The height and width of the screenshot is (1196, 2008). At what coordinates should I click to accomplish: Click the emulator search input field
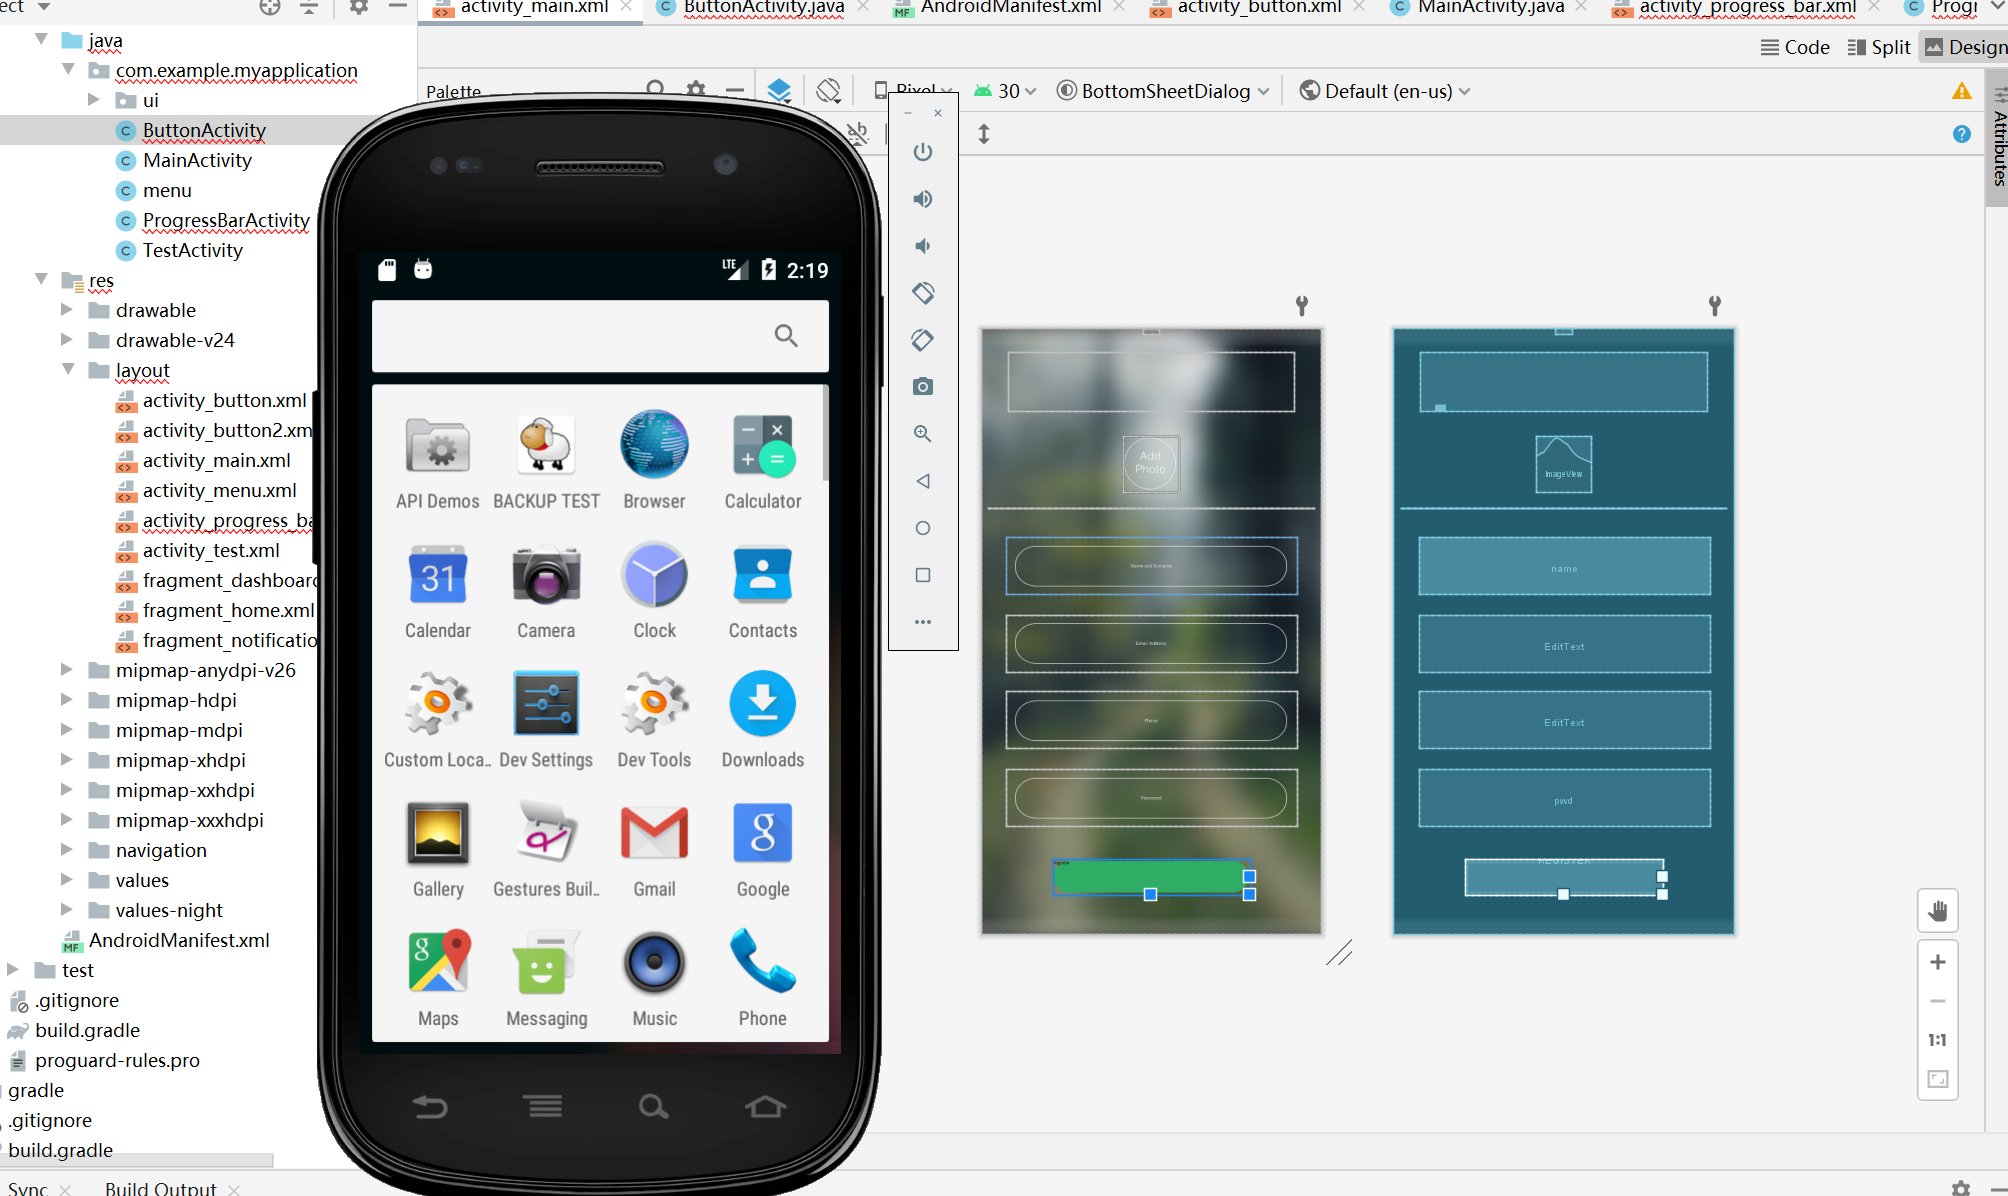600,336
